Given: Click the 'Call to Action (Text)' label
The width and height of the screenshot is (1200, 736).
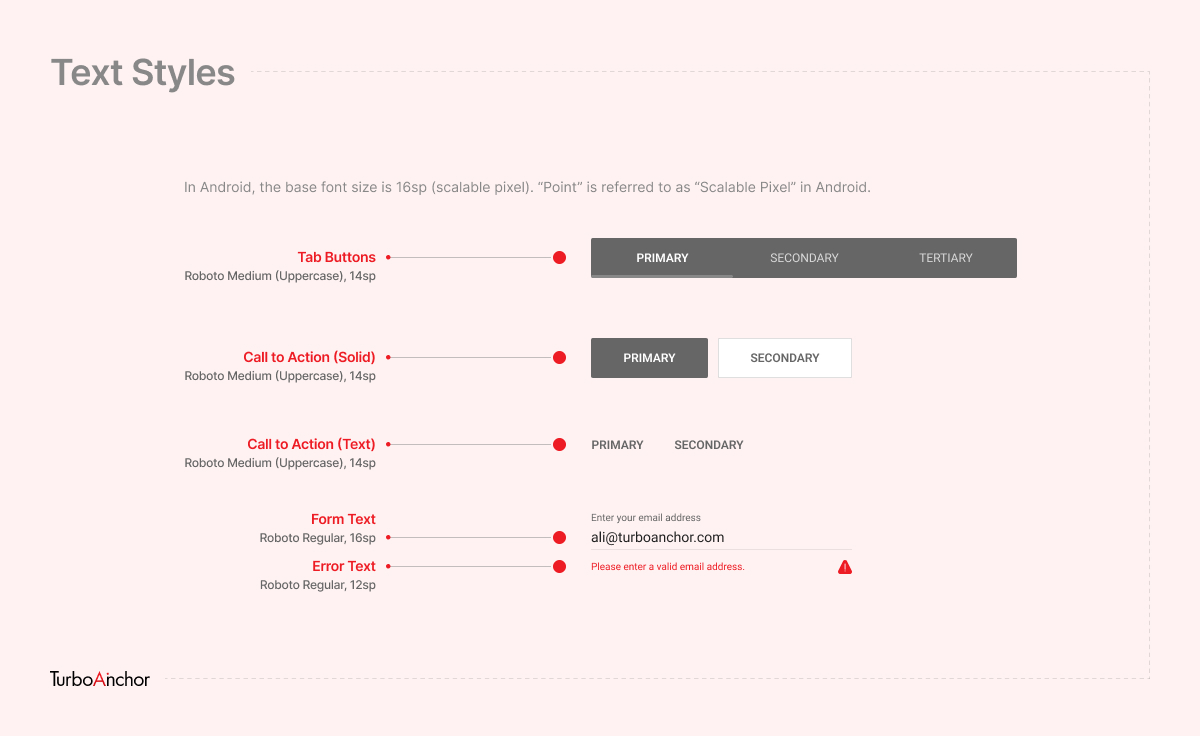Looking at the screenshot, I should tap(312, 444).
